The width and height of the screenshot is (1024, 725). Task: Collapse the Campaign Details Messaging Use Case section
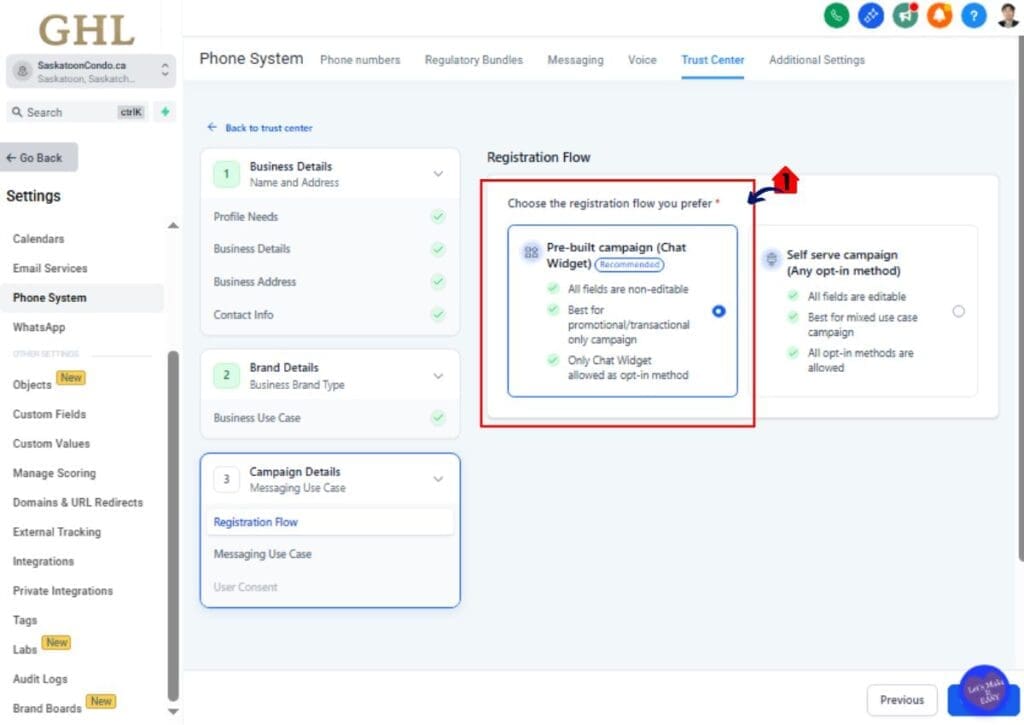pos(438,478)
